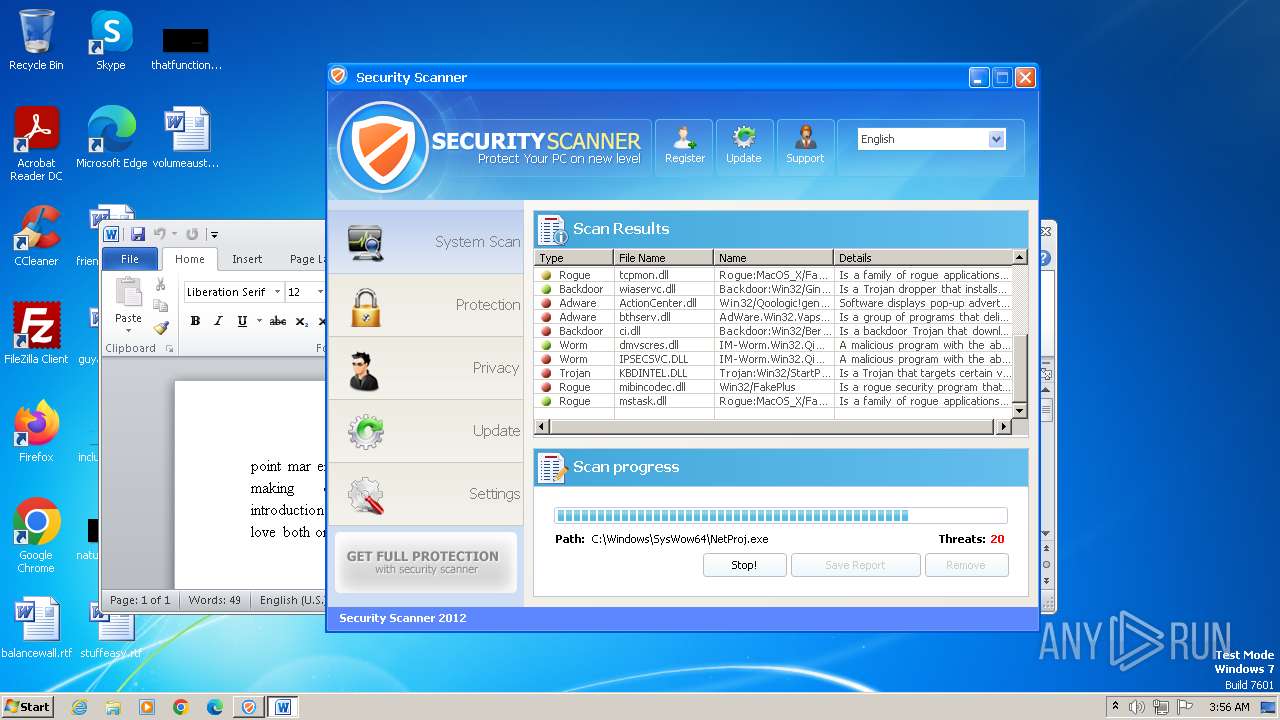This screenshot has height=720, width=1280.
Task: Switch to the Home tab in Word
Action: tap(190, 259)
